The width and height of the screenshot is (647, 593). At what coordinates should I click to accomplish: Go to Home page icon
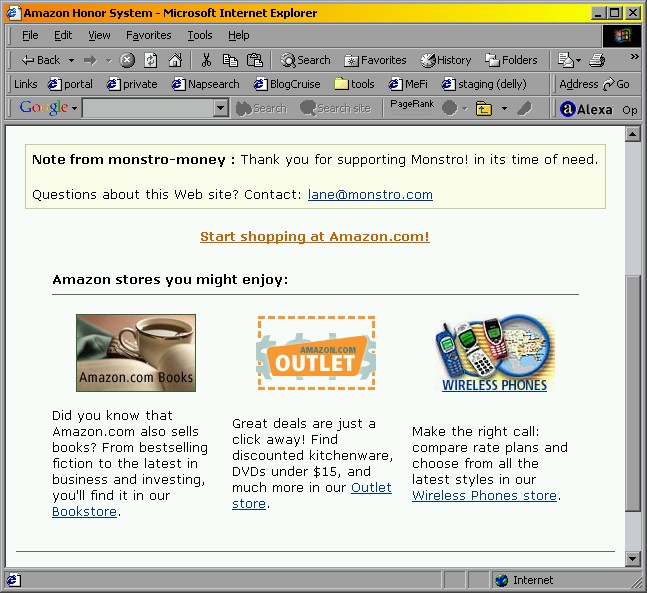pos(175,60)
